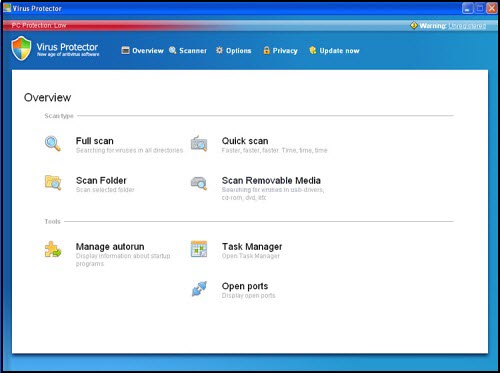The height and width of the screenshot is (373, 500).
Task: Choose Scan Removable Media
Action: tap(271, 180)
